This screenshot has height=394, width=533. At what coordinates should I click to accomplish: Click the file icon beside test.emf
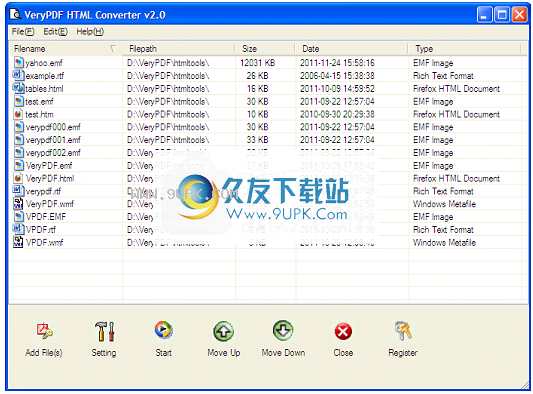[x=18, y=101]
